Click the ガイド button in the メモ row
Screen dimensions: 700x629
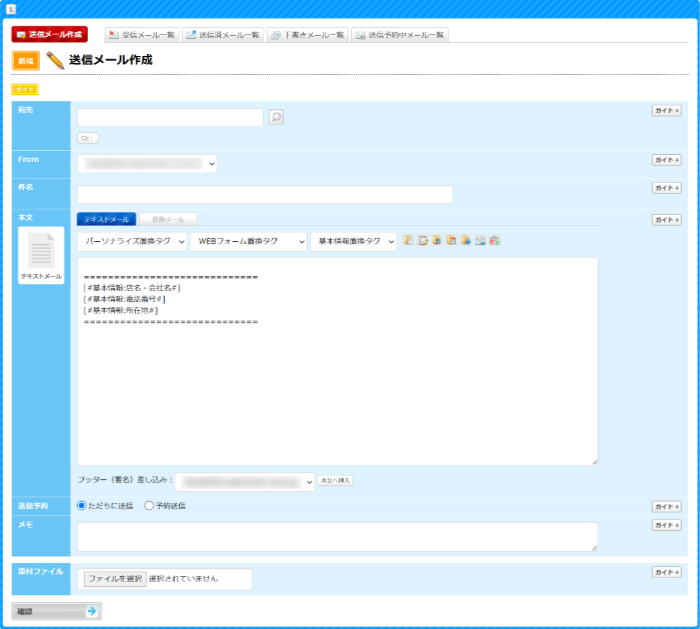point(667,525)
